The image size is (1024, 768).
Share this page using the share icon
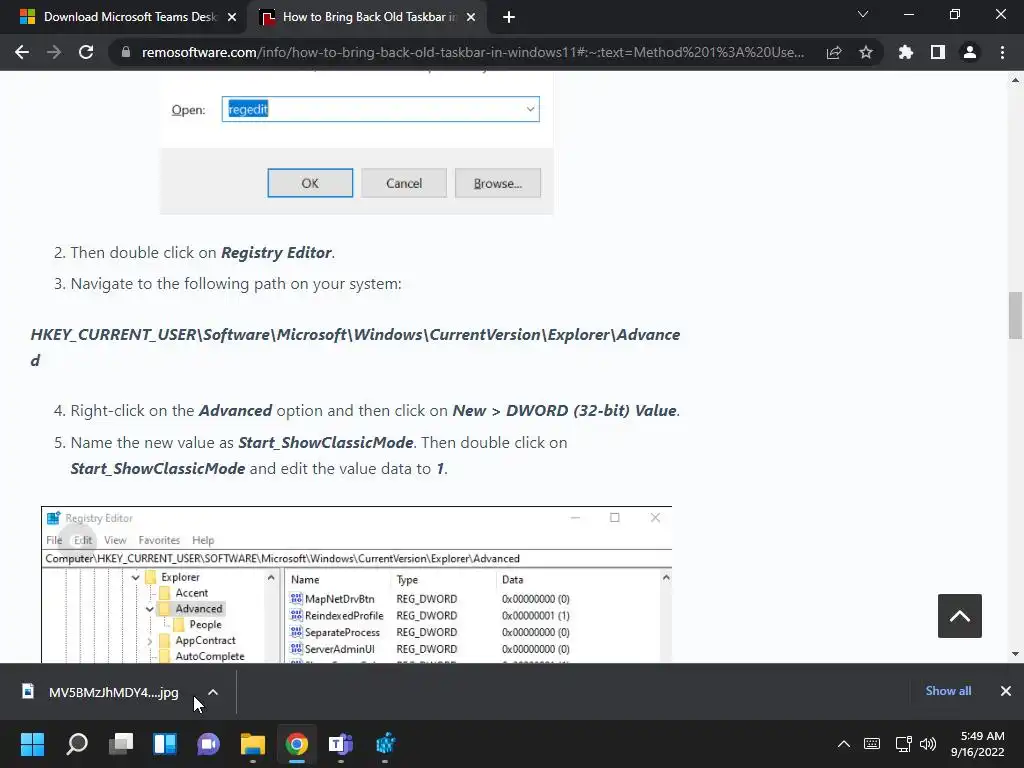click(834, 52)
